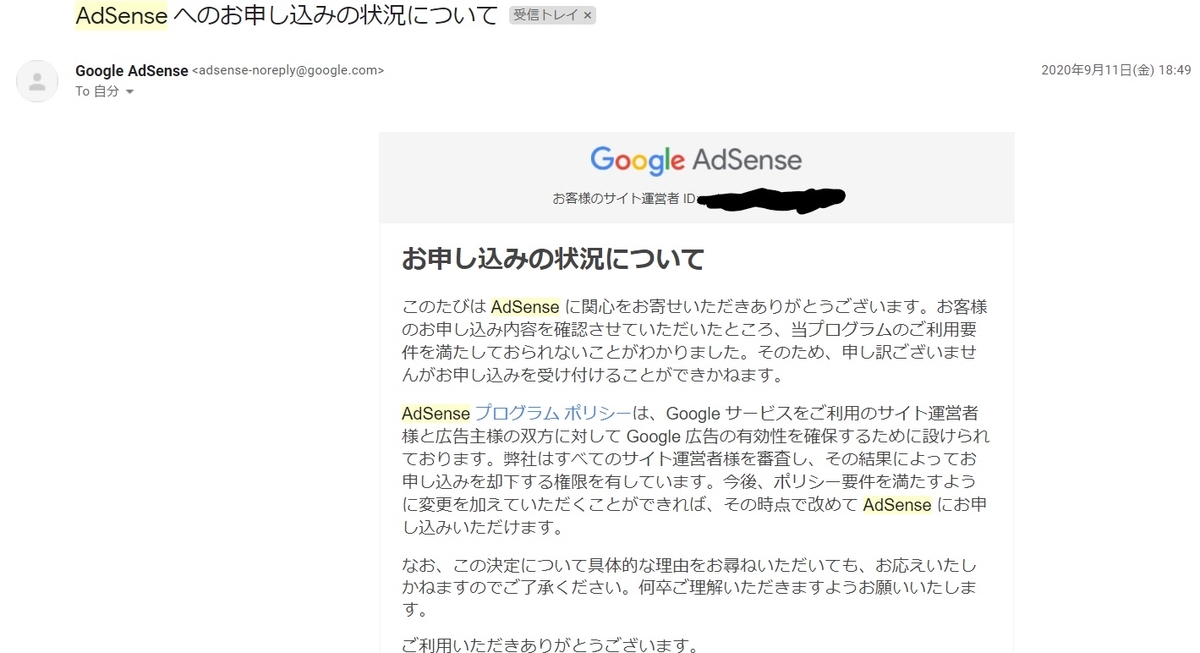The image size is (1200, 653).
Task: Click the date 2020年9月11日(金) 18:49
Action: (x=1116, y=70)
